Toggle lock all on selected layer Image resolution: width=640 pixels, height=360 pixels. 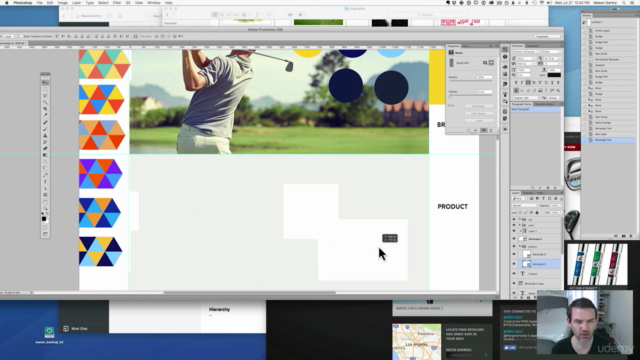pos(537,213)
